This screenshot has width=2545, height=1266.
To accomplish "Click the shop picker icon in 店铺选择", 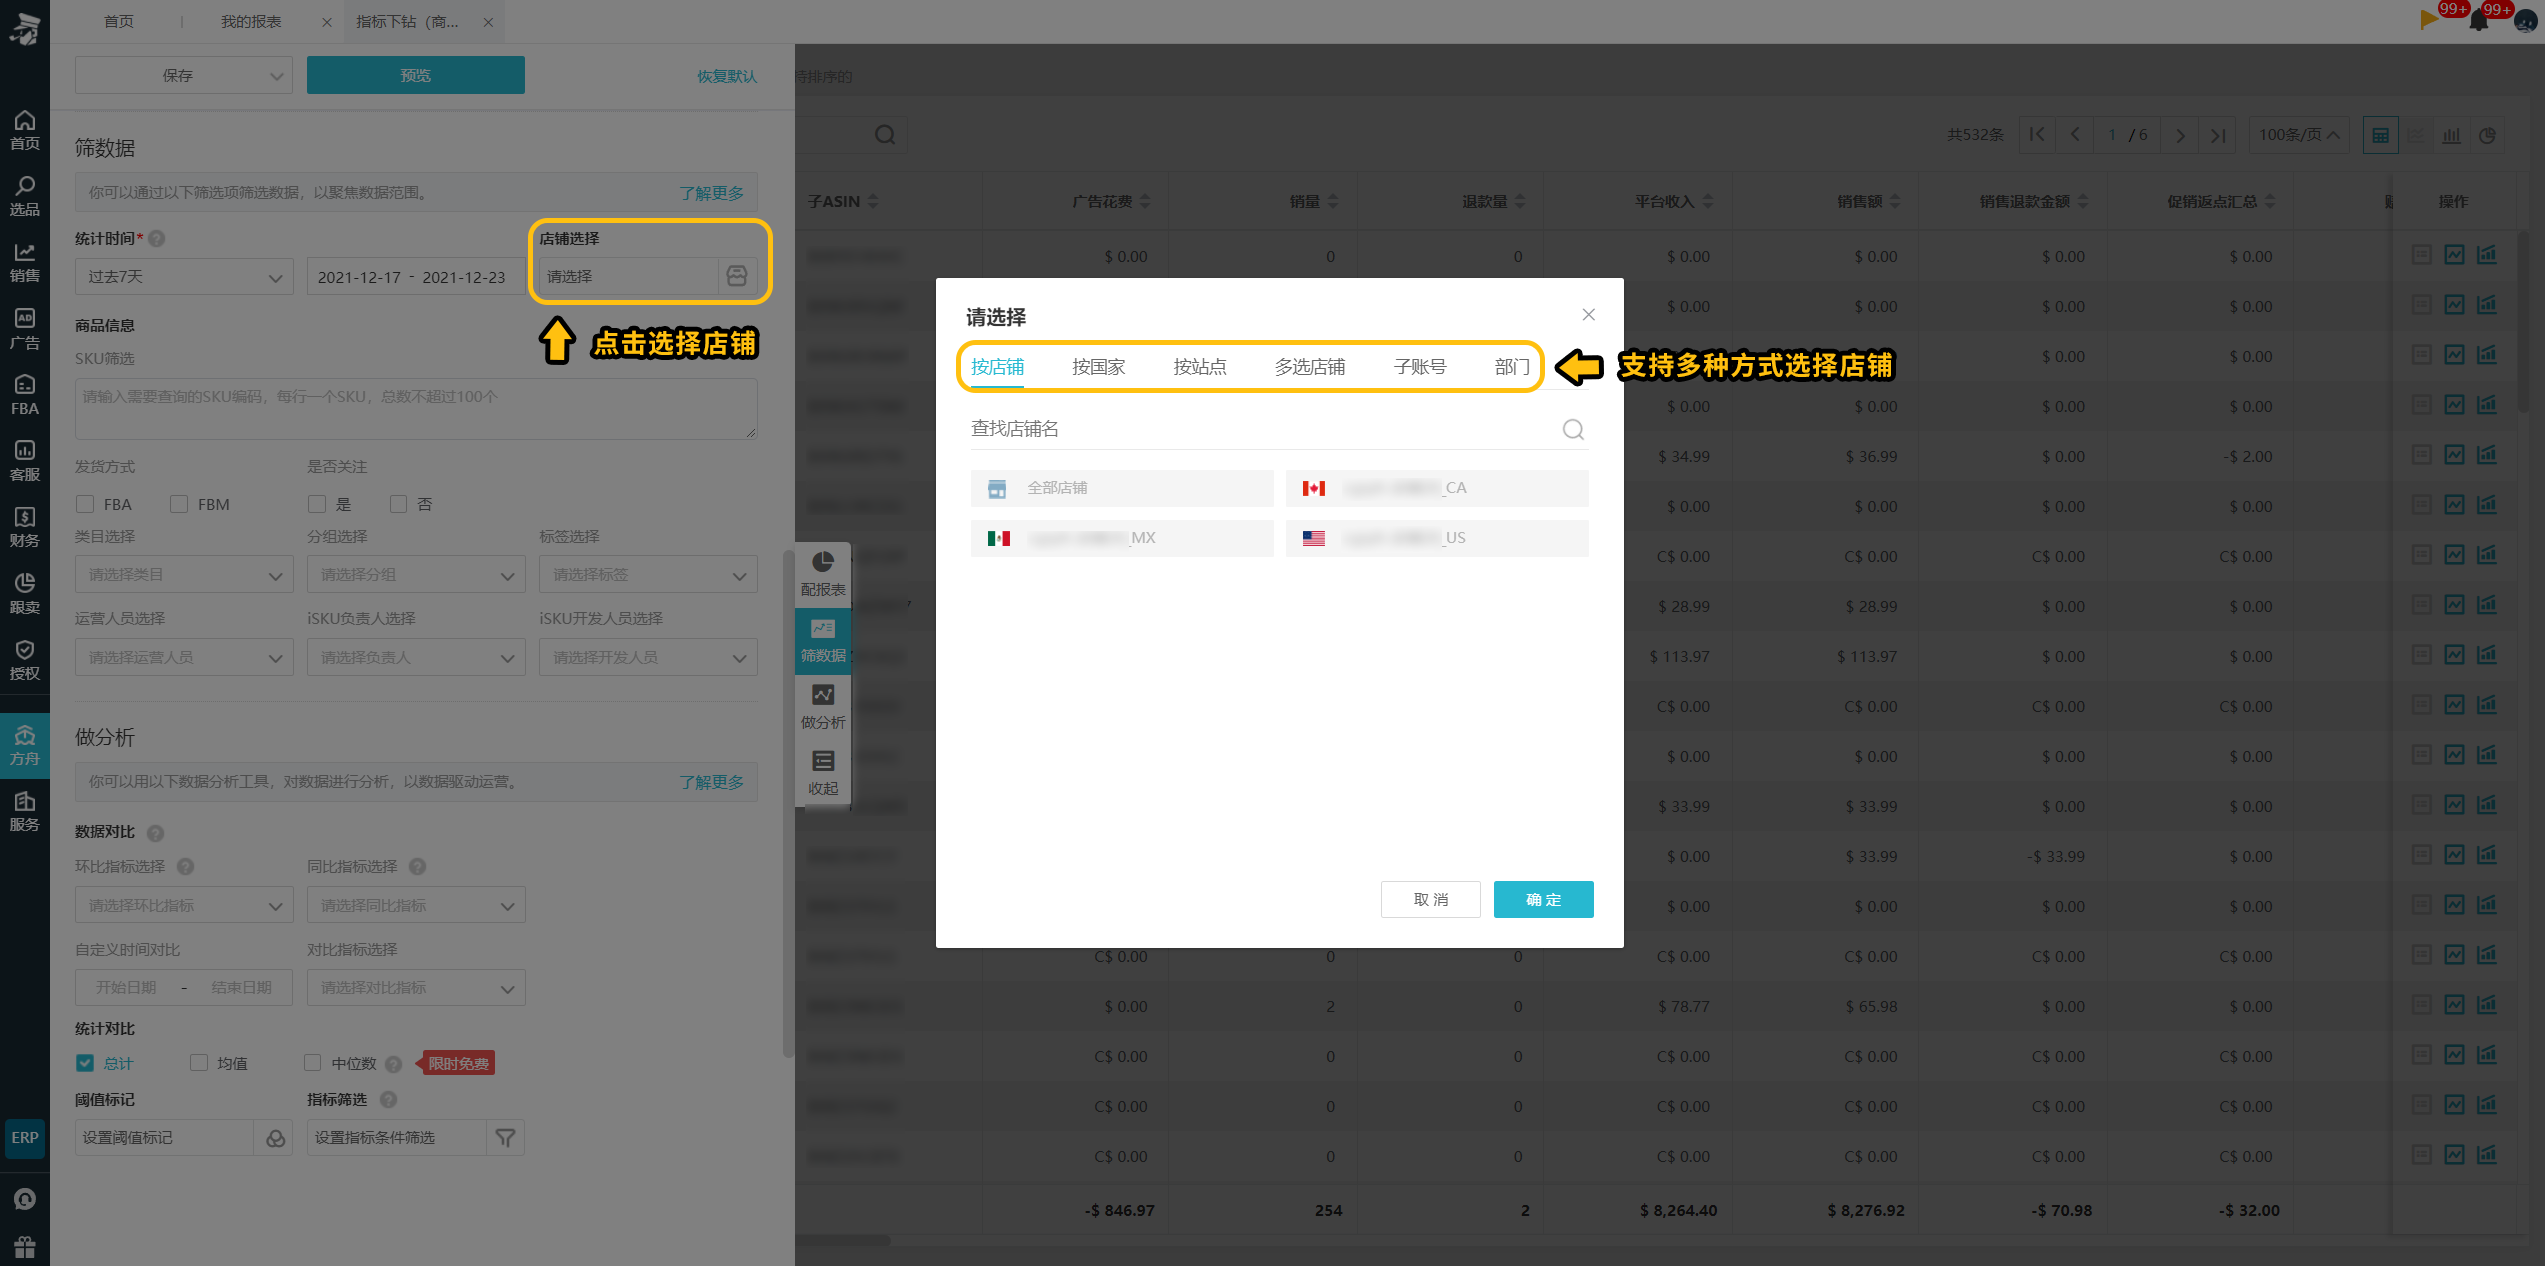I will coord(737,276).
